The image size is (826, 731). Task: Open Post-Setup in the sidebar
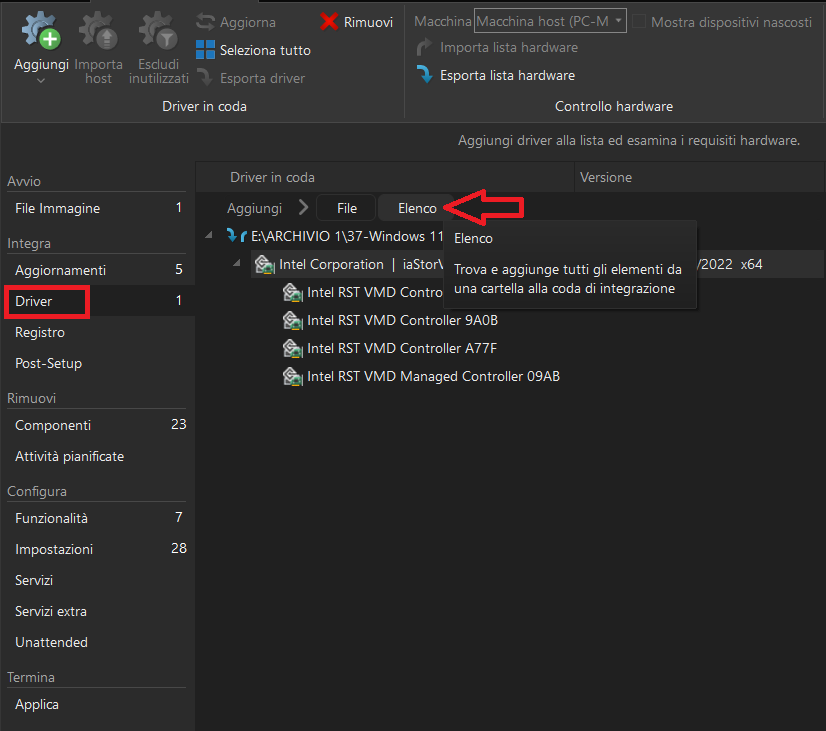pyautogui.click(x=97, y=363)
